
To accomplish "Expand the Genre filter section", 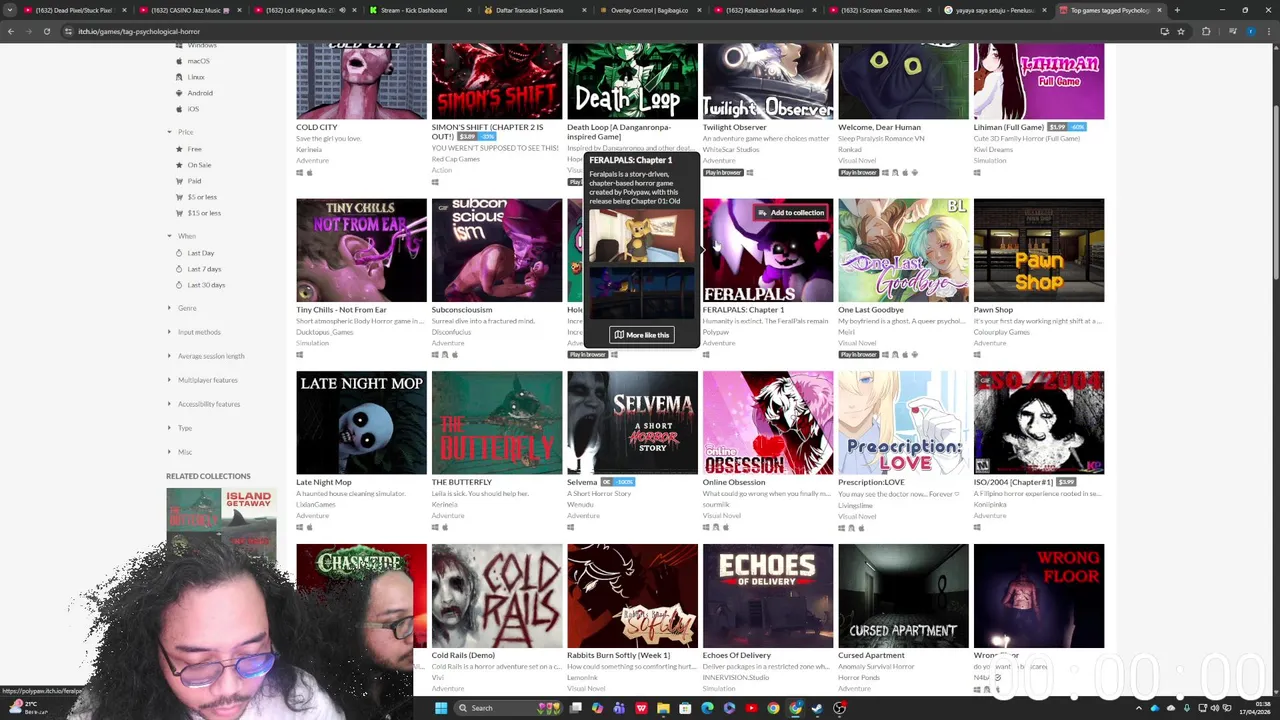I will point(182,308).
